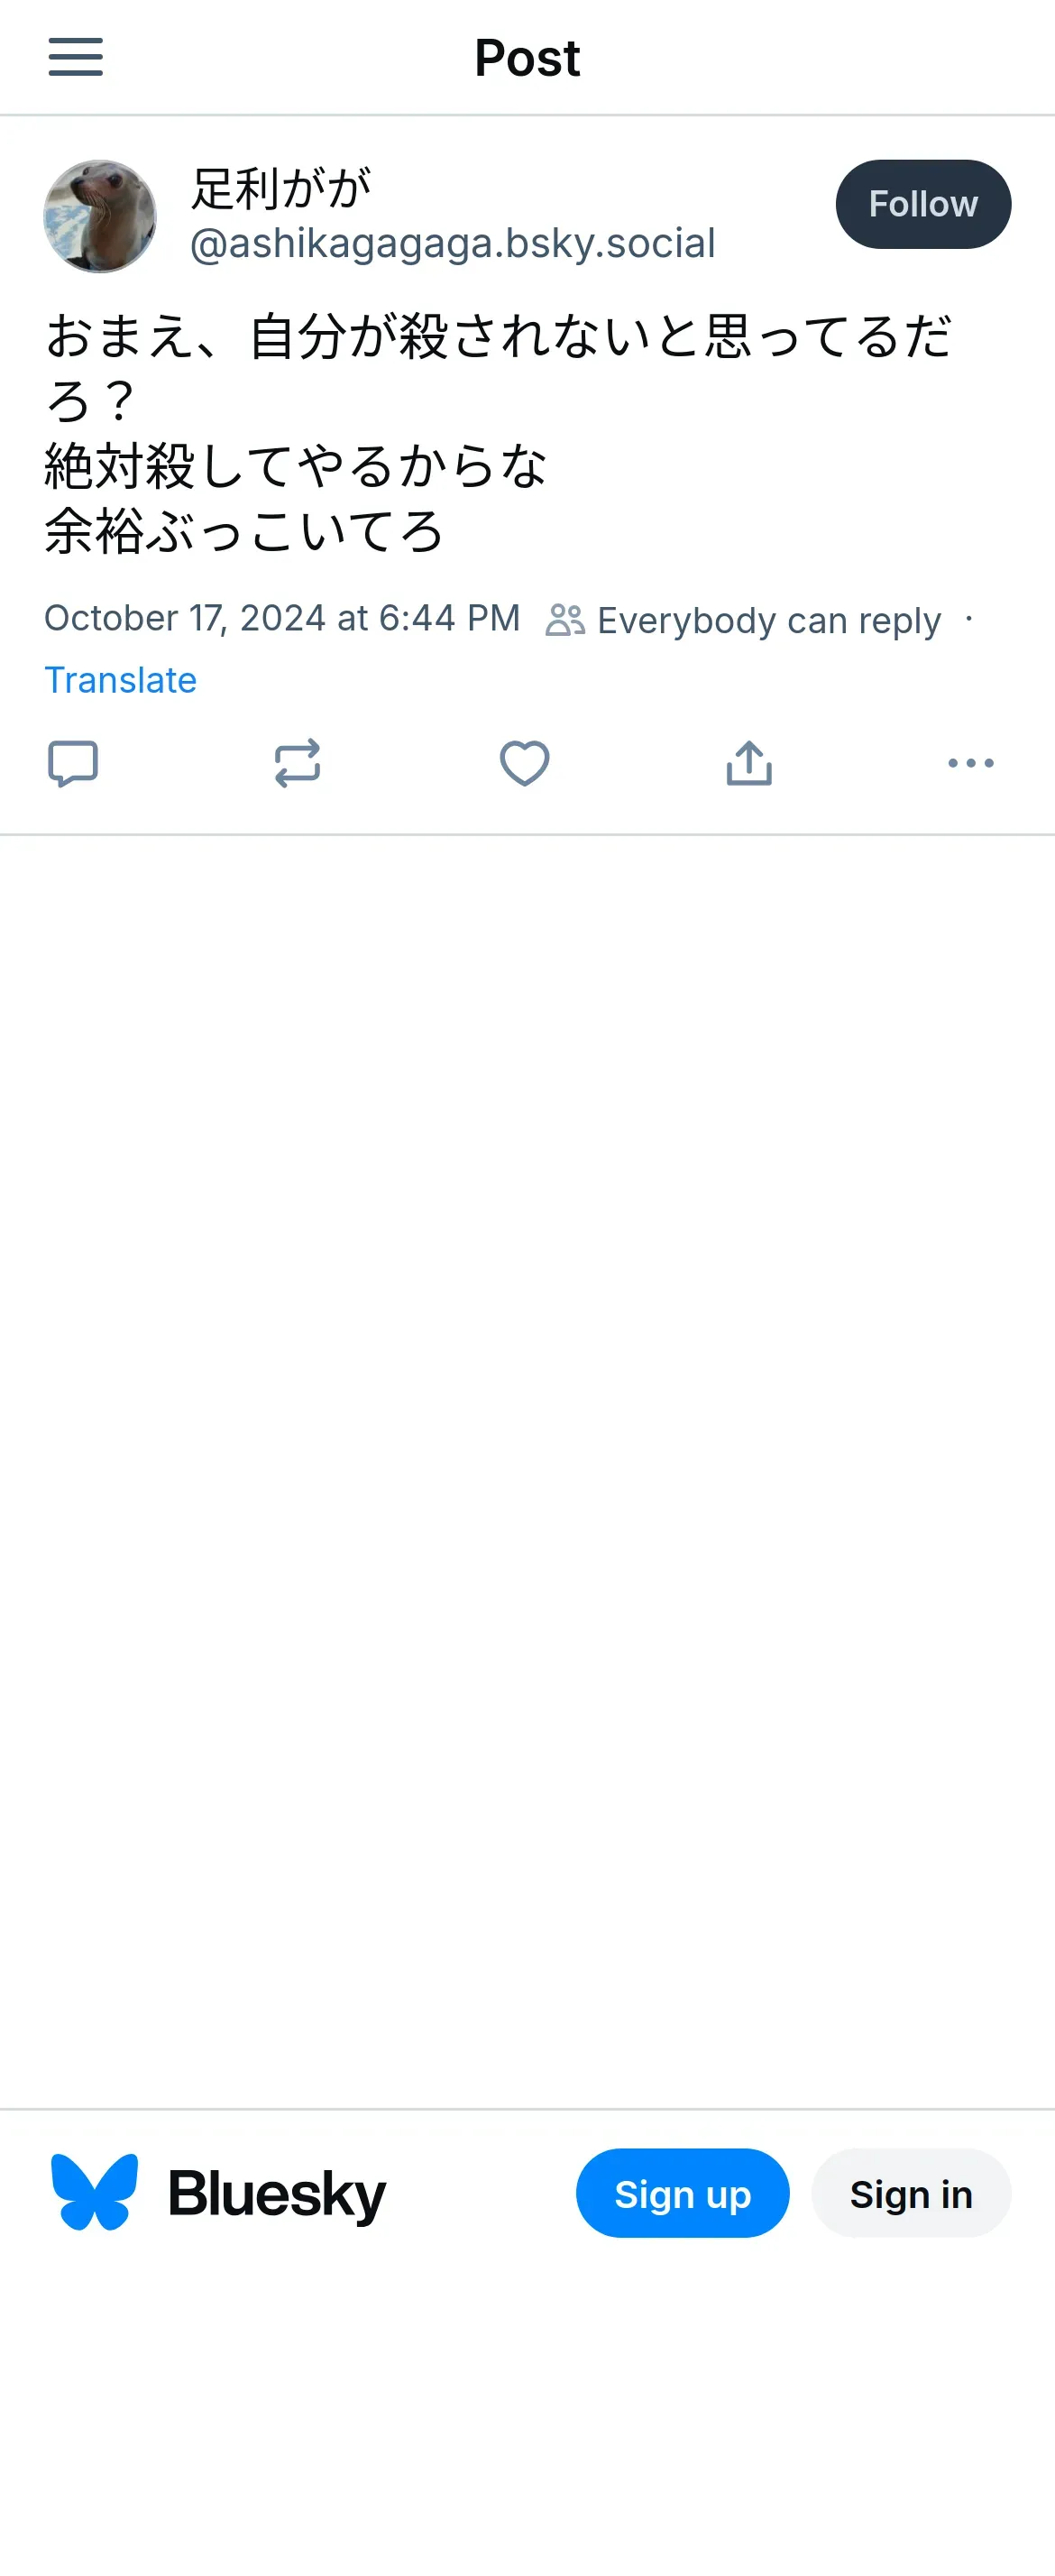Viewport: 1055px width, 2576px height.
Task: Click the Everybody can reply label
Action: [x=768, y=620]
